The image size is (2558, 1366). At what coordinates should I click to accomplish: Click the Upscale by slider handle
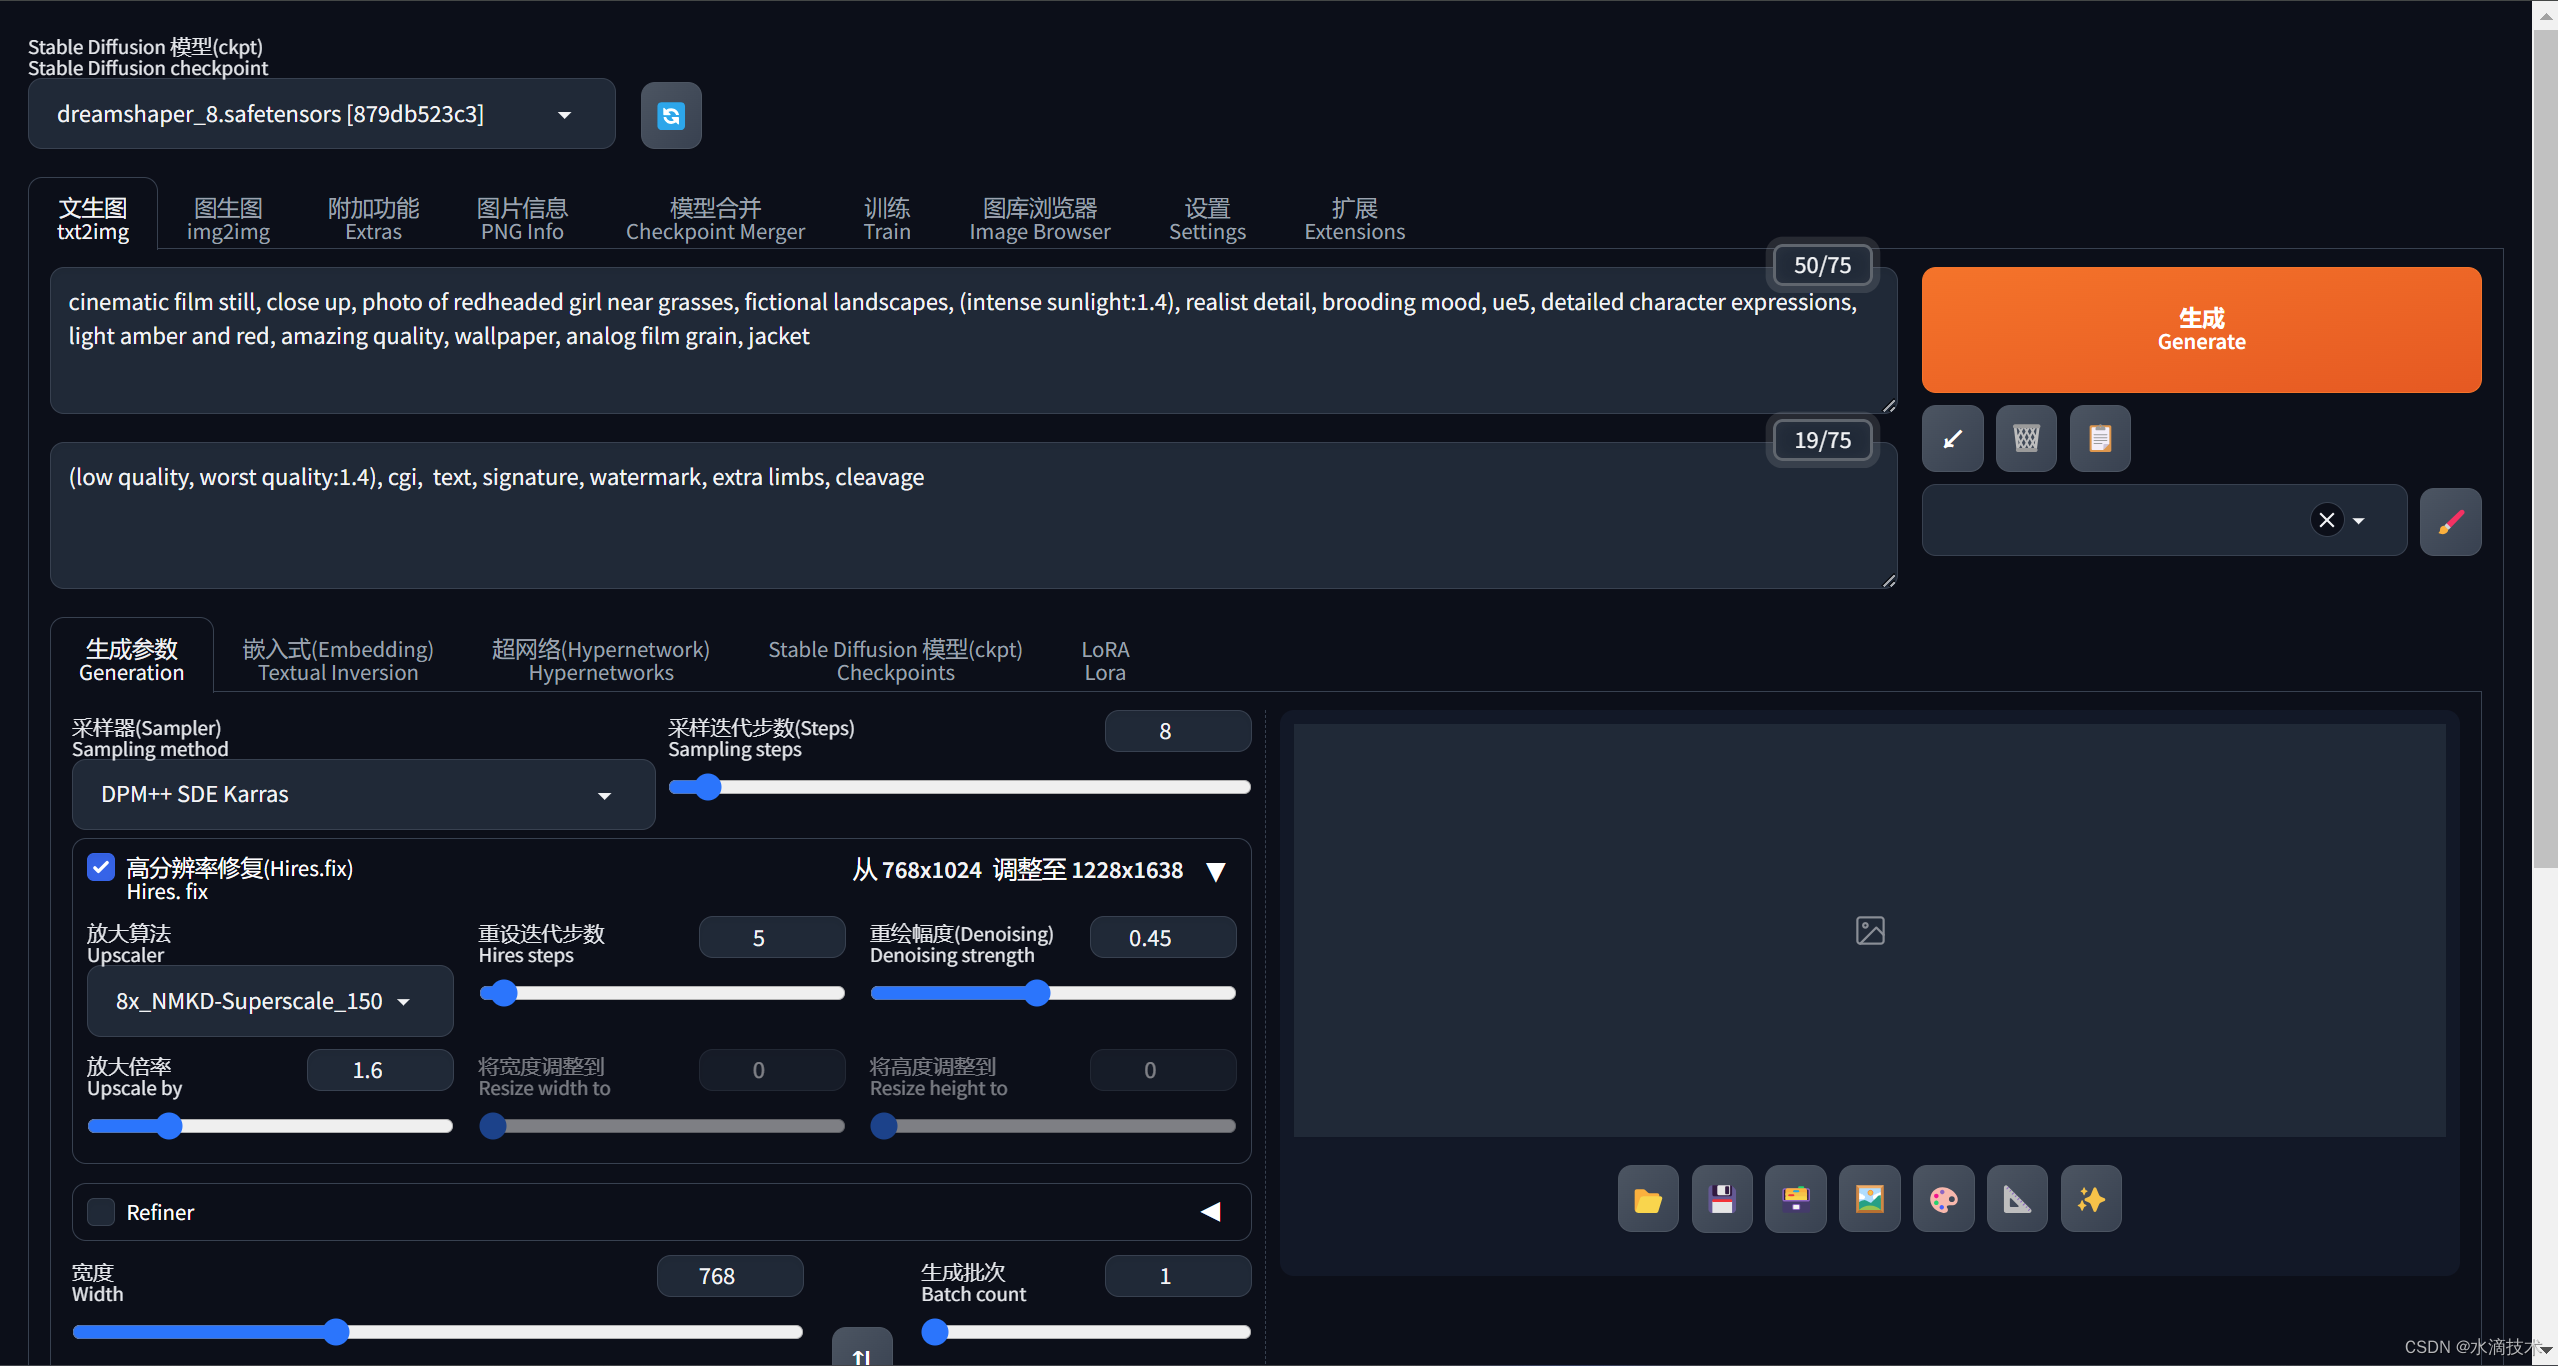coord(169,1126)
